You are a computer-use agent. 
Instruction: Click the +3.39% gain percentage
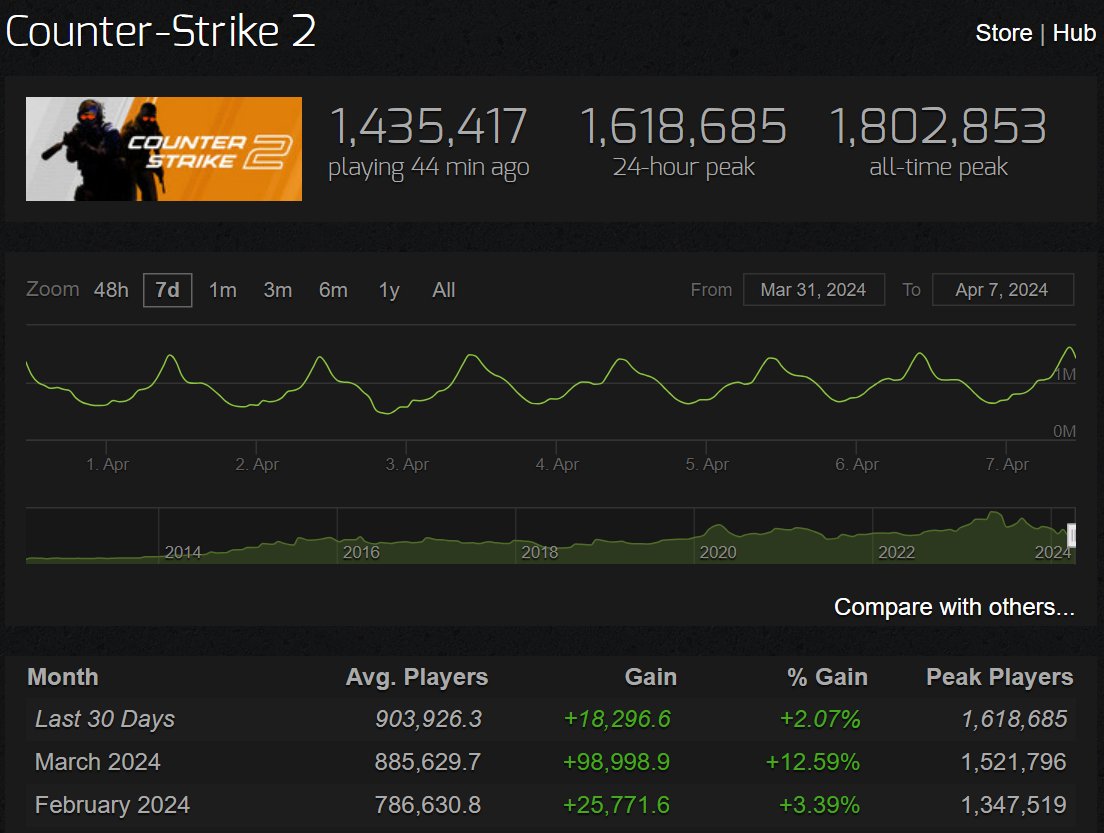(x=820, y=805)
